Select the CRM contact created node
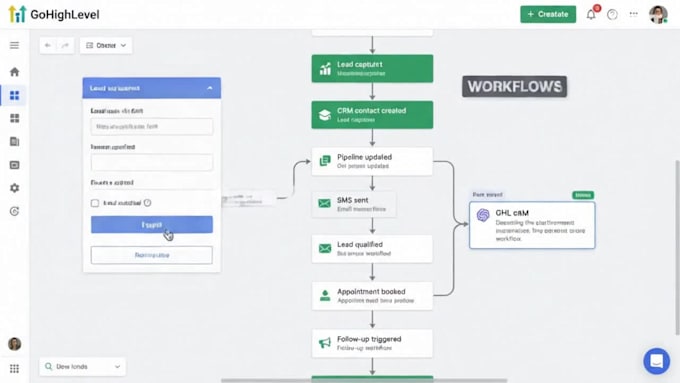Viewport: 680px width, 383px height. (372, 115)
